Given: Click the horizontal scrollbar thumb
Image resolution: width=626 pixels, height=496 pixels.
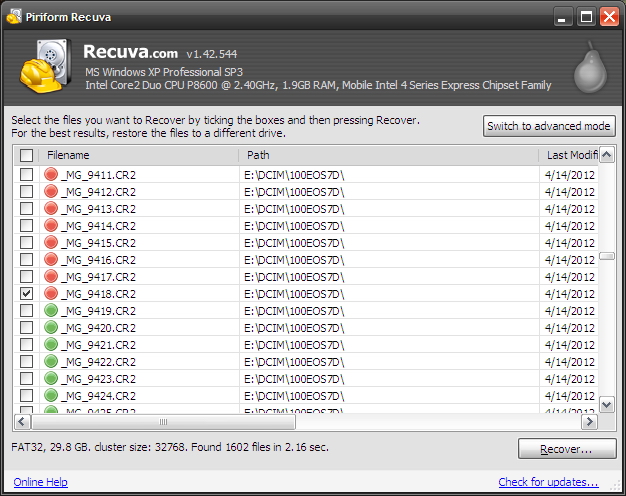Looking at the screenshot, I should tap(163, 422).
